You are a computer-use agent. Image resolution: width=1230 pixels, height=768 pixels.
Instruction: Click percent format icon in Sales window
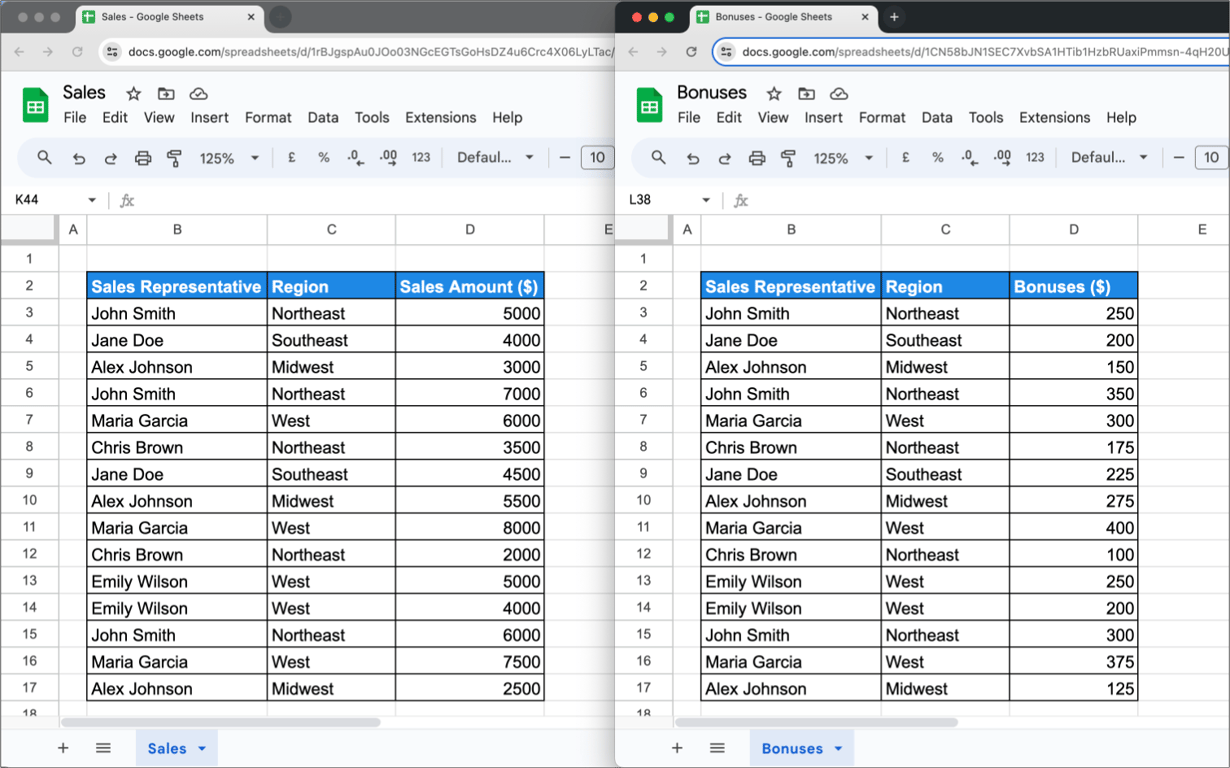(x=323, y=158)
